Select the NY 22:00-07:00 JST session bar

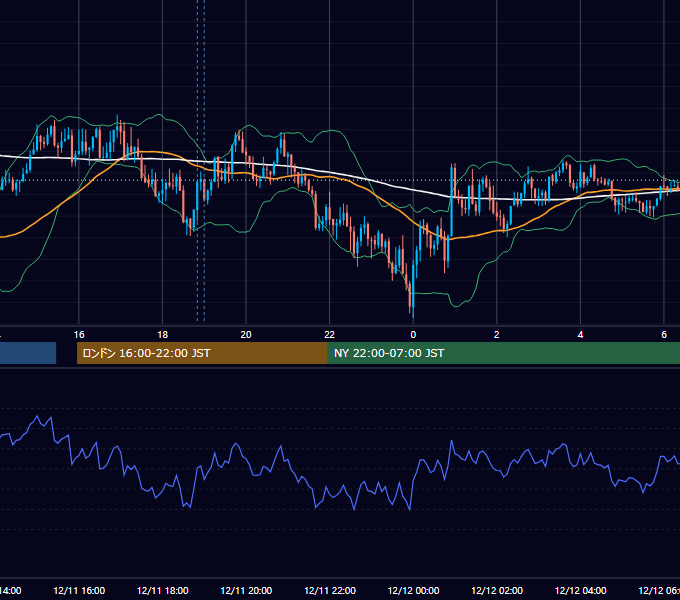click(504, 353)
